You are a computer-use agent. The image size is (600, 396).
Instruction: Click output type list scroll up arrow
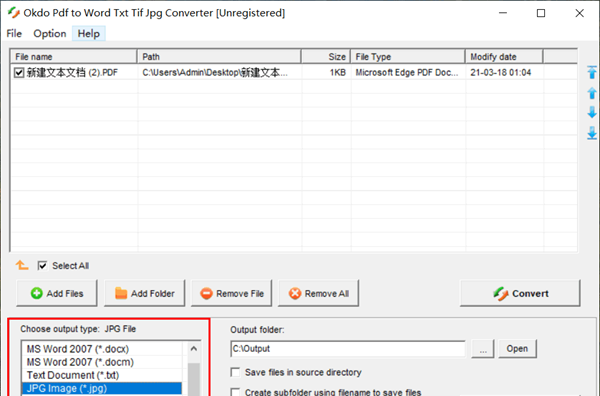pyautogui.click(x=194, y=349)
